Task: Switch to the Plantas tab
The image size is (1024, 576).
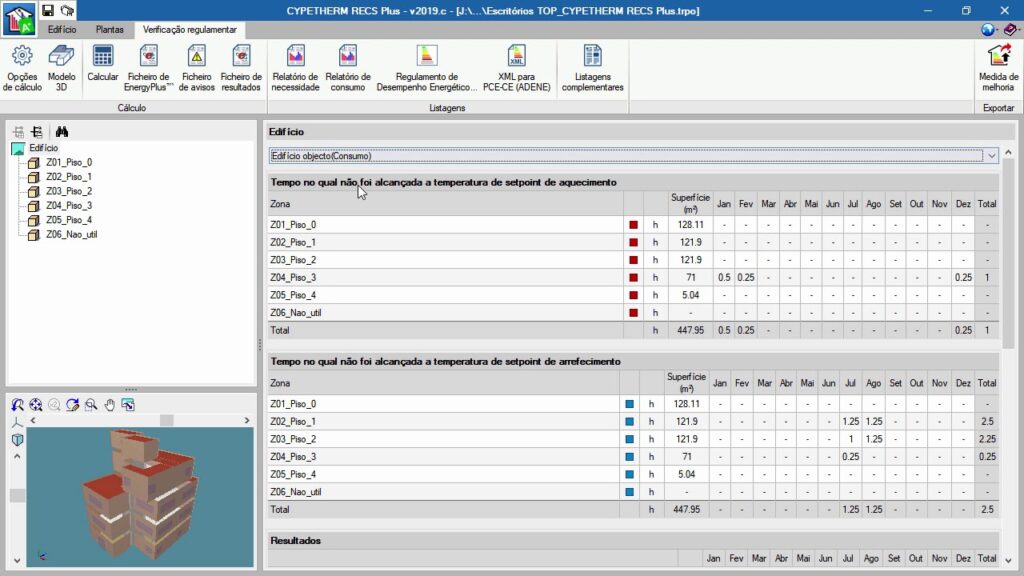Action: tap(110, 30)
